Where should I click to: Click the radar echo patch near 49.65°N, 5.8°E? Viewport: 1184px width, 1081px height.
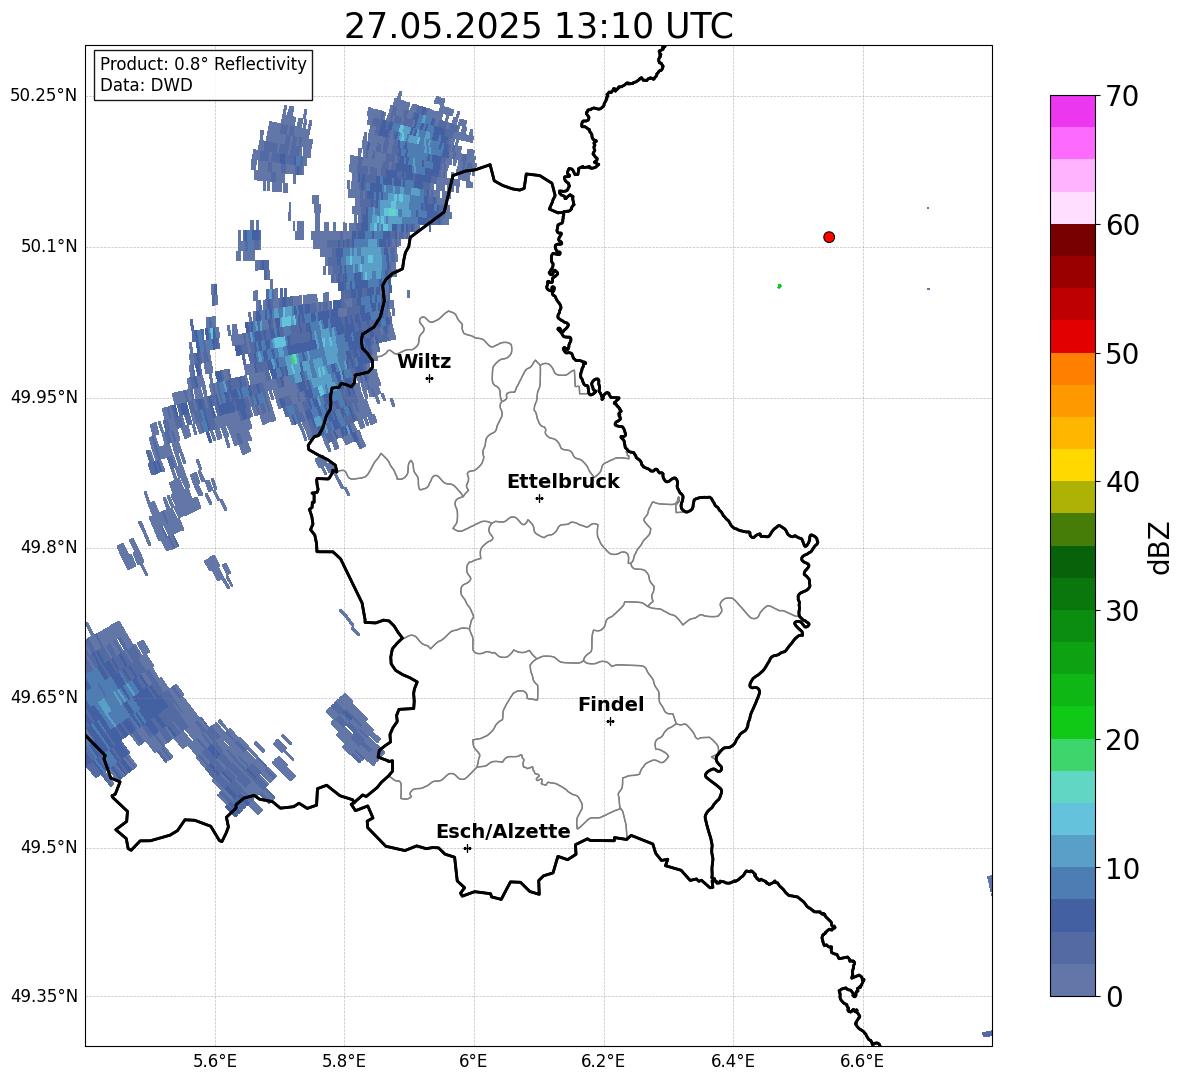point(354,728)
